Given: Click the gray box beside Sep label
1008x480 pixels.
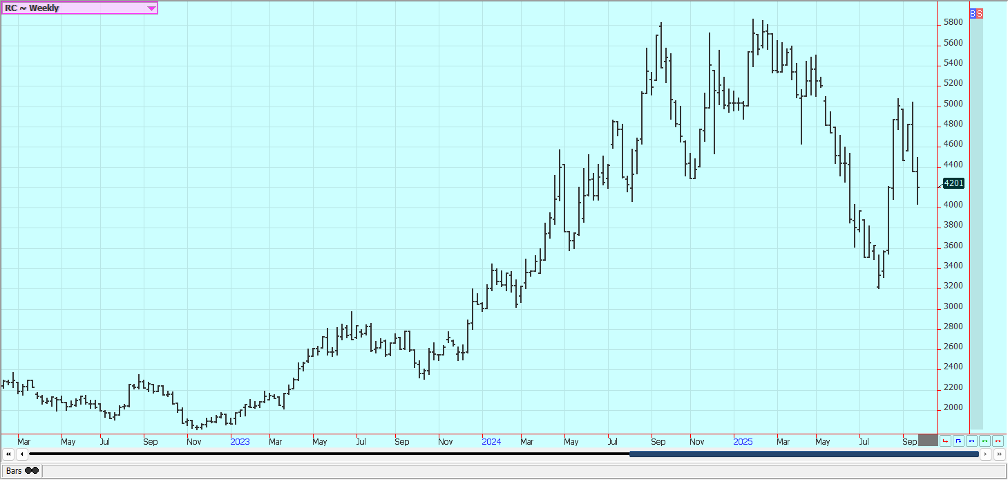Looking at the screenshot, I should click(x=928, y=440).
